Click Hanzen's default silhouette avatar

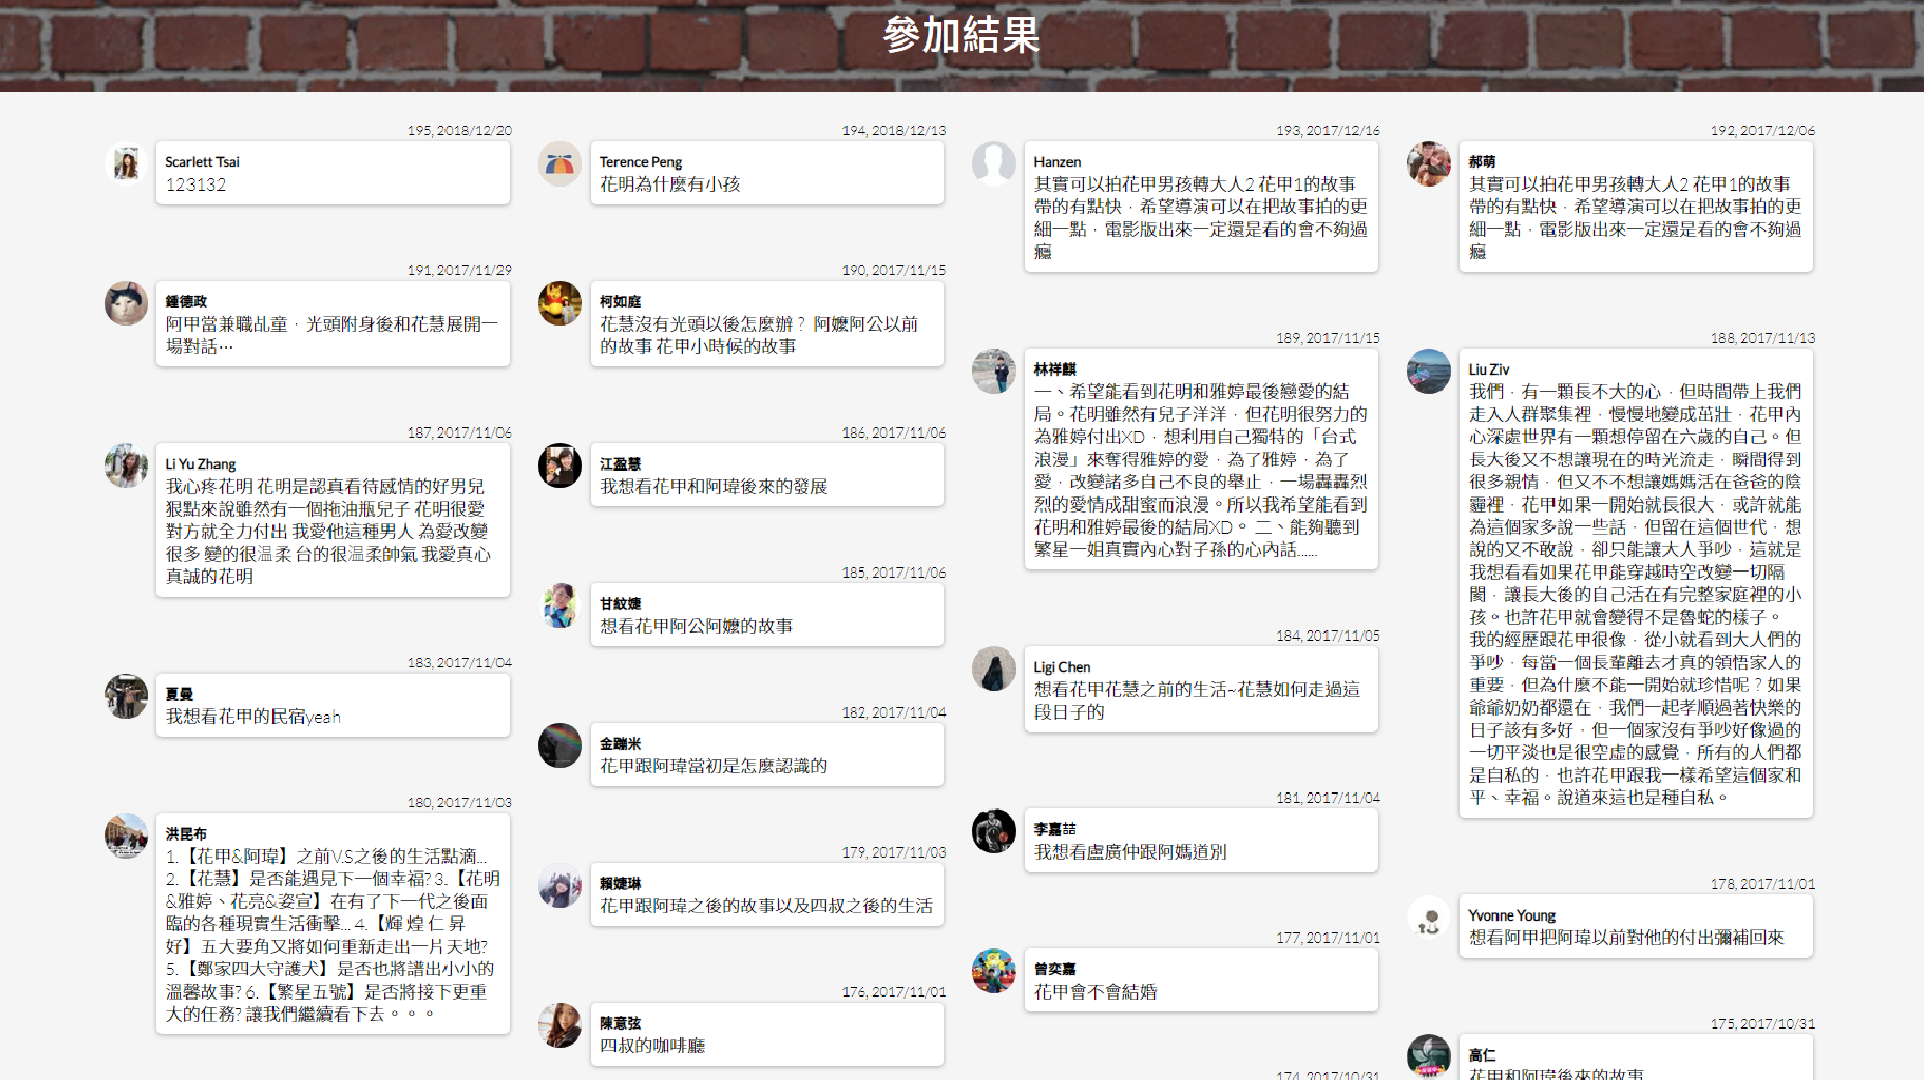(x=994, y=164)
